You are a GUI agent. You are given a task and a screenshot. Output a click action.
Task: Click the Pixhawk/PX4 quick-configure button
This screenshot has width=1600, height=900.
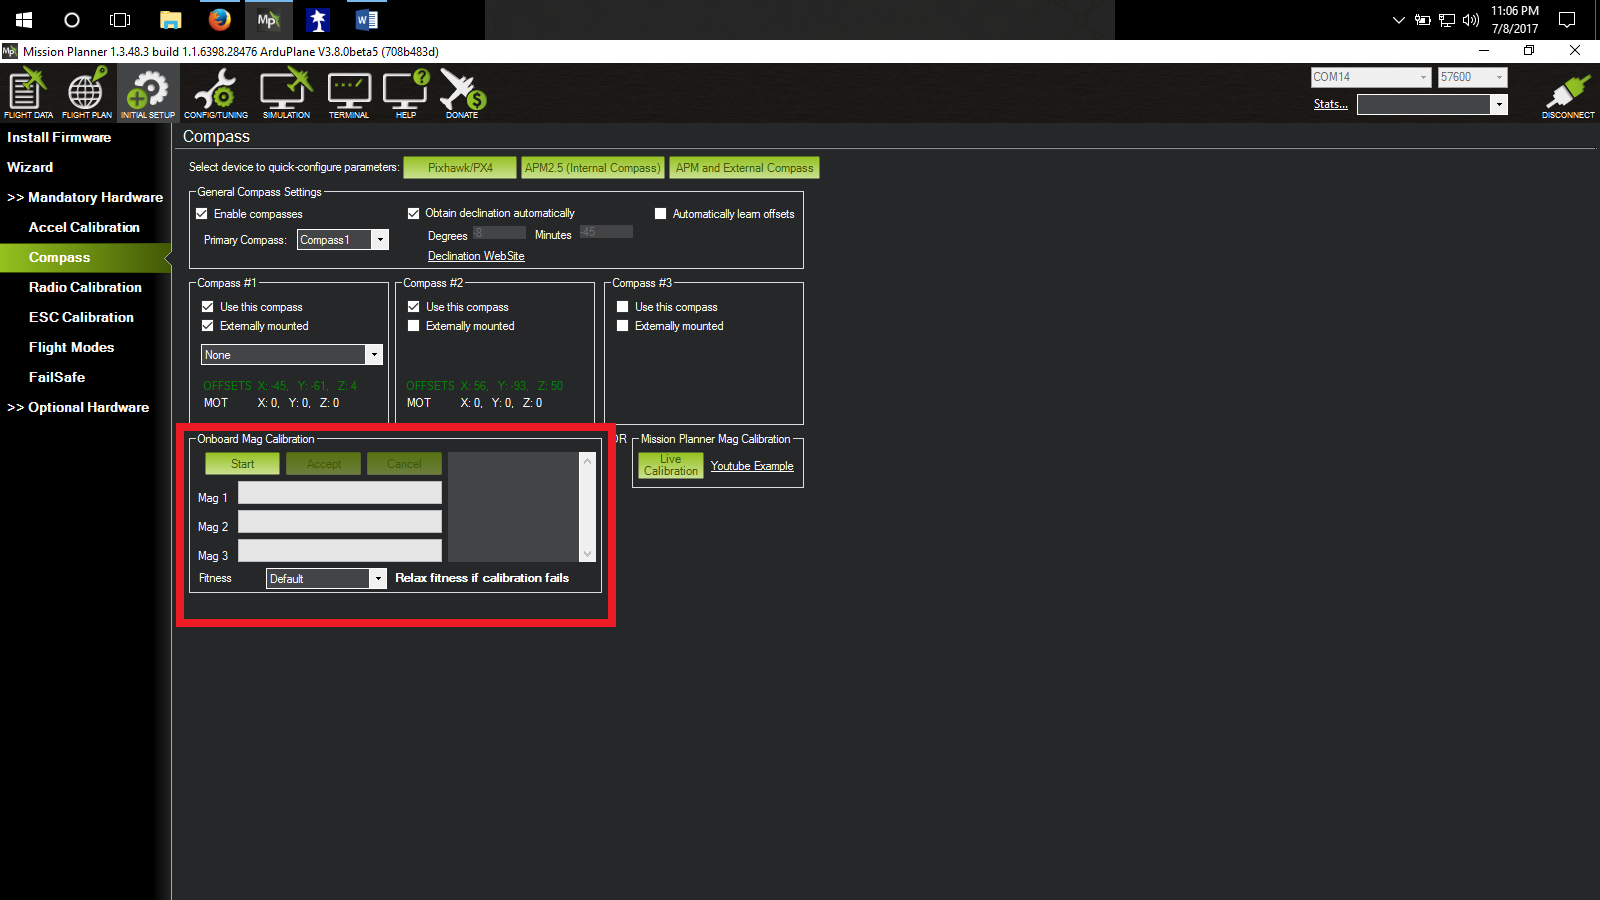(x=460, y=168)
